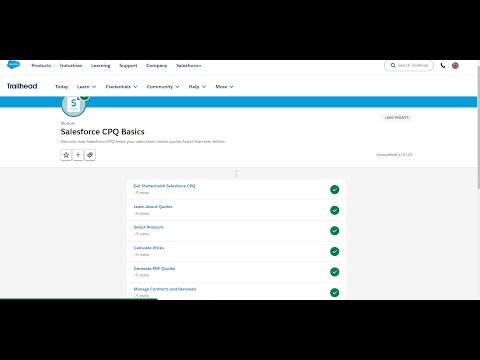Open the Learning menu
Viewport: 480px width, 360px height.
click(101, 66)
